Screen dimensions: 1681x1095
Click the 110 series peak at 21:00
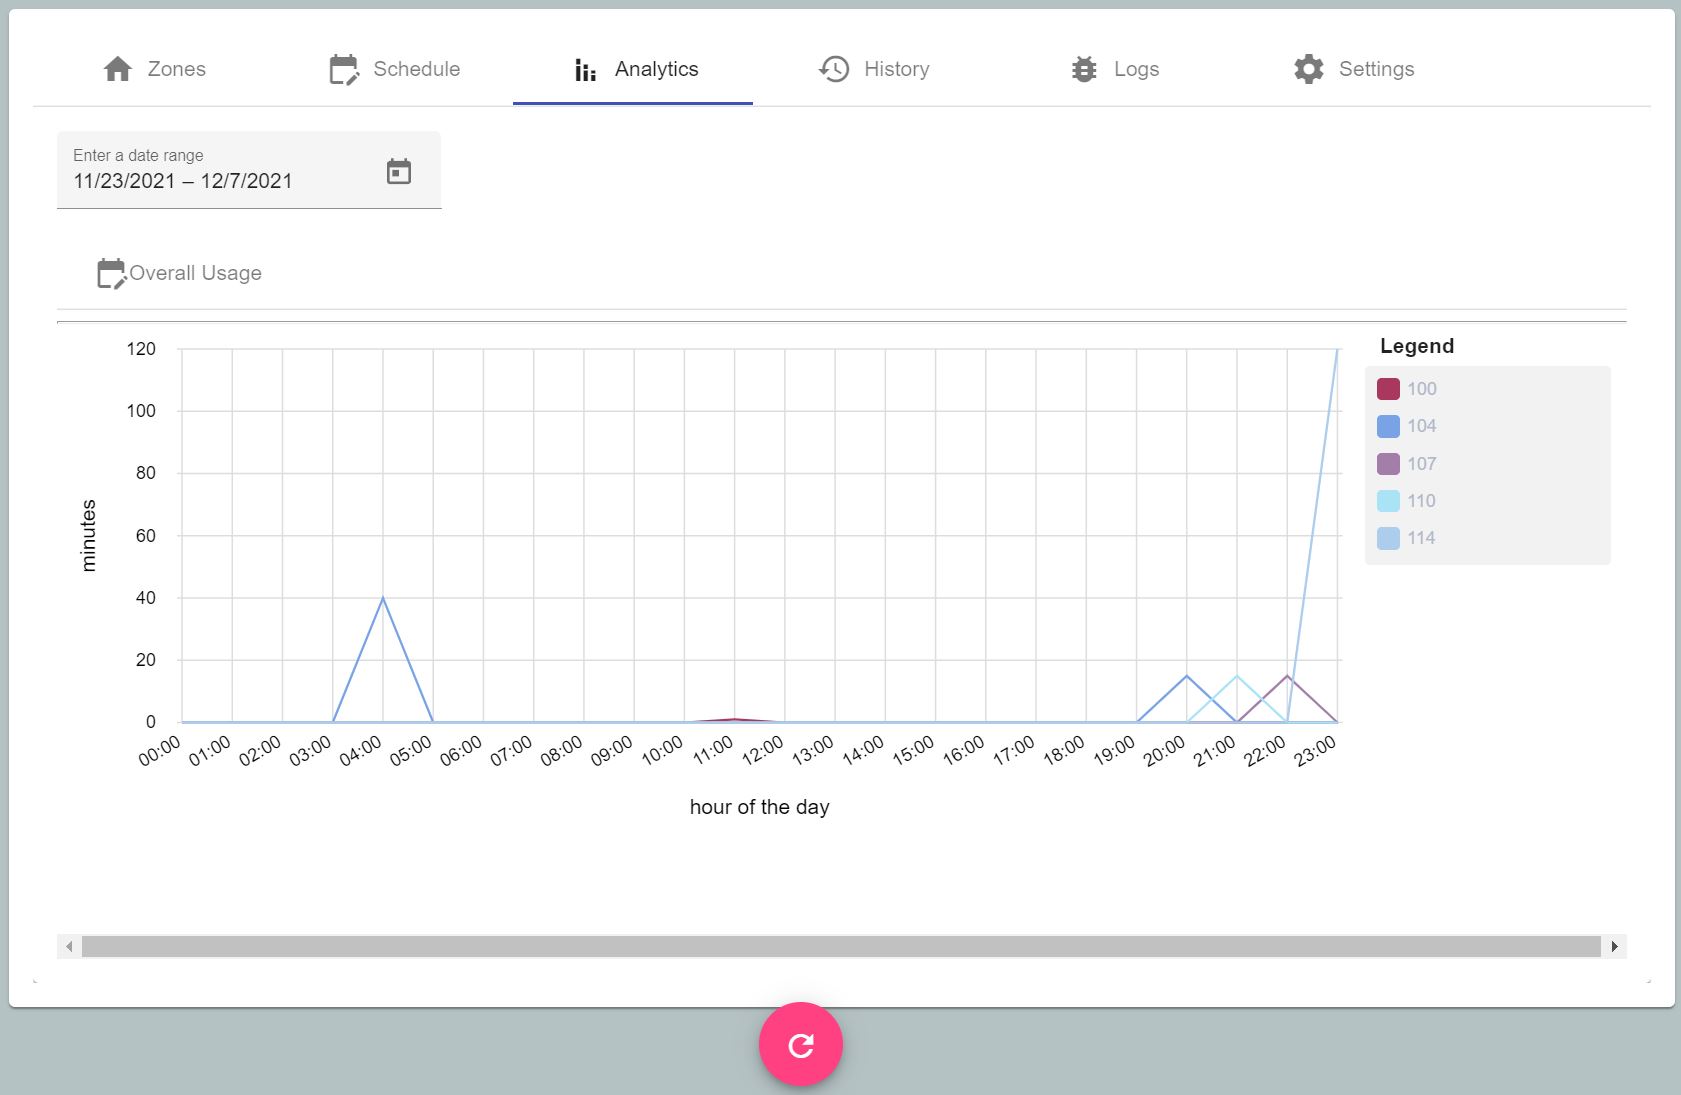[1237, 676]
